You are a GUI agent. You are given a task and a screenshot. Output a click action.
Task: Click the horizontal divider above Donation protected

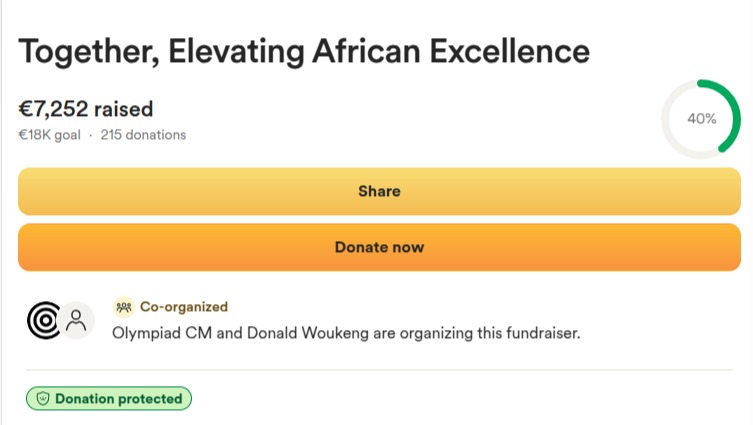coord(379,370)
